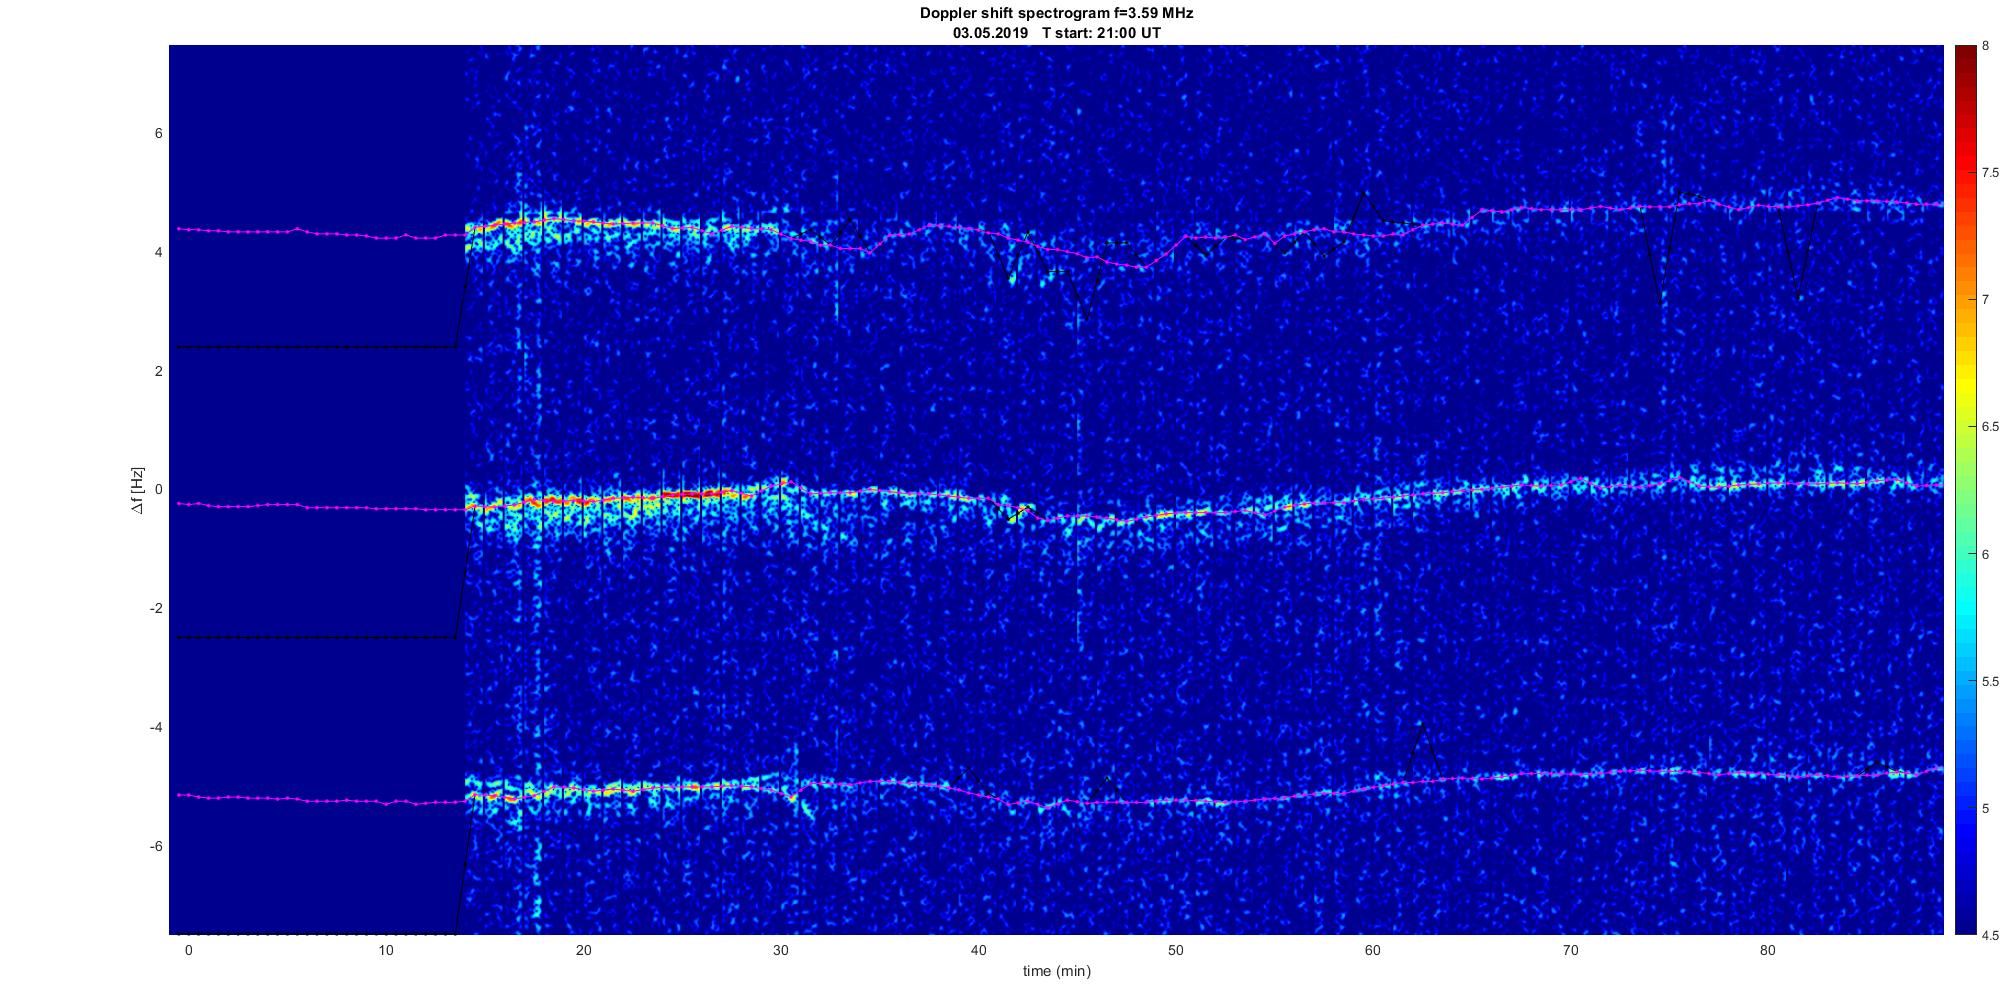Click the colorbar tick label "7.5"
This screenshot has width=2000, height=1003.
click(1990, 173)
